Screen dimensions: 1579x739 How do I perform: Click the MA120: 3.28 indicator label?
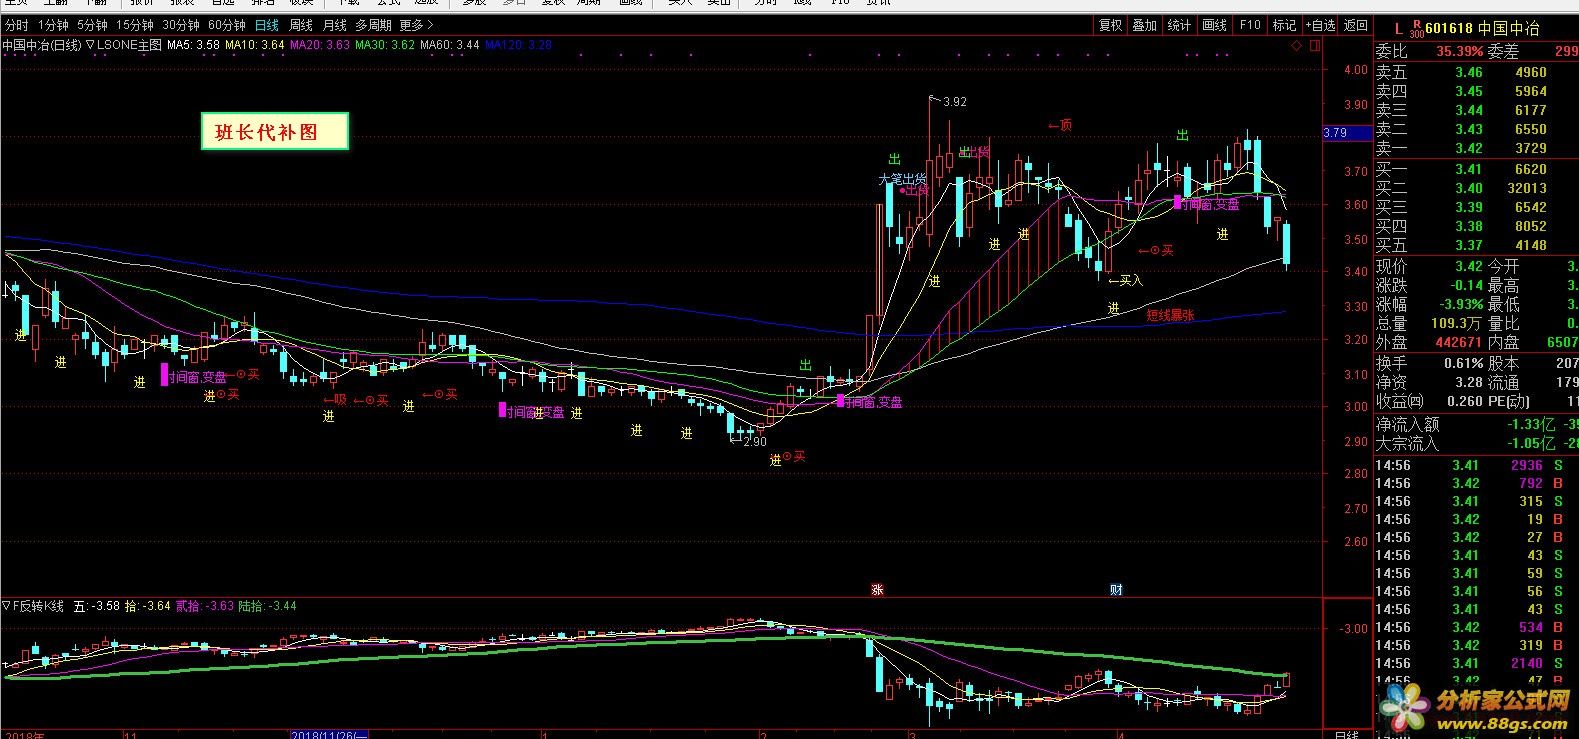click(x=519, y=45)
